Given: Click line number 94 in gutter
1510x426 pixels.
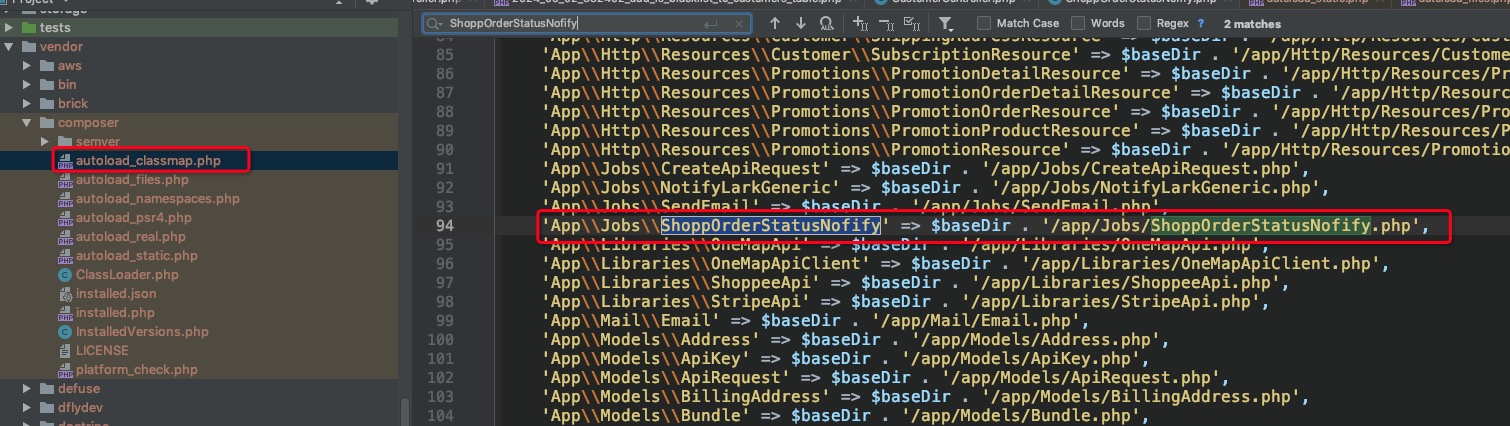Looking at the screenshot, I should [x=443, y=226].
